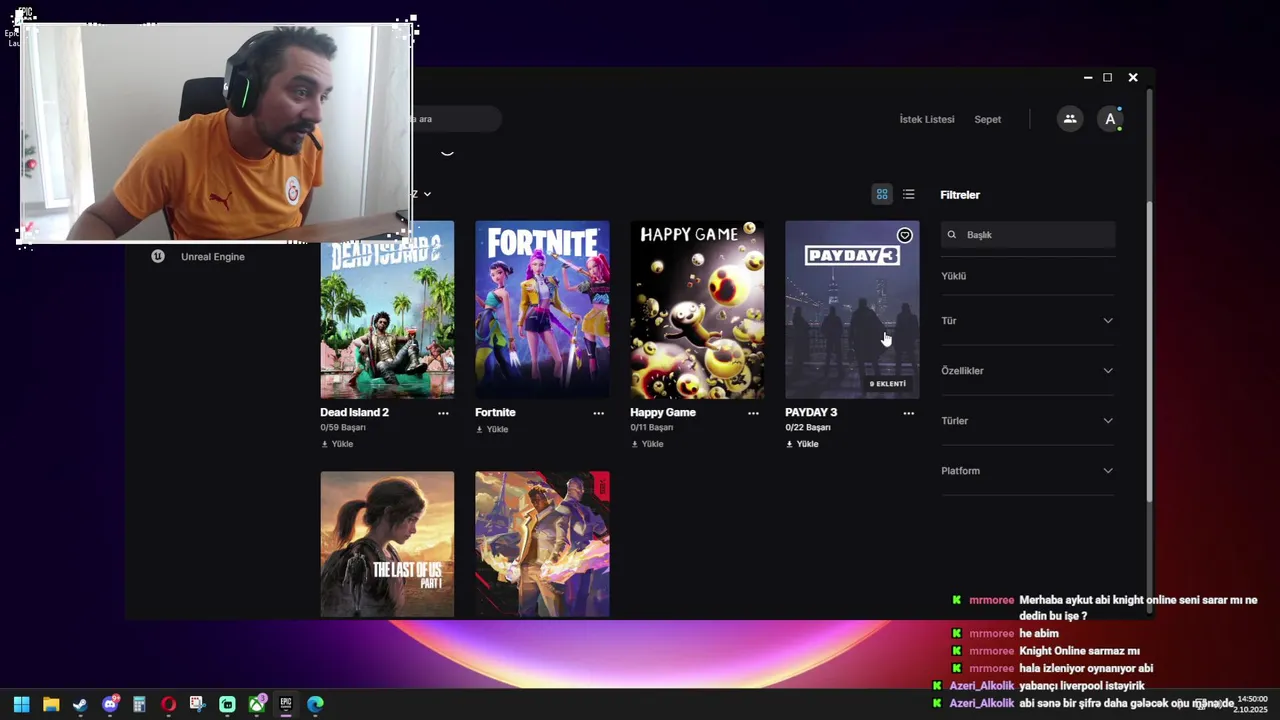The width and height of the screenshot is (1280, 720).
Task: Open the three-dot menu for Fortnite
Action: [598, 413]
